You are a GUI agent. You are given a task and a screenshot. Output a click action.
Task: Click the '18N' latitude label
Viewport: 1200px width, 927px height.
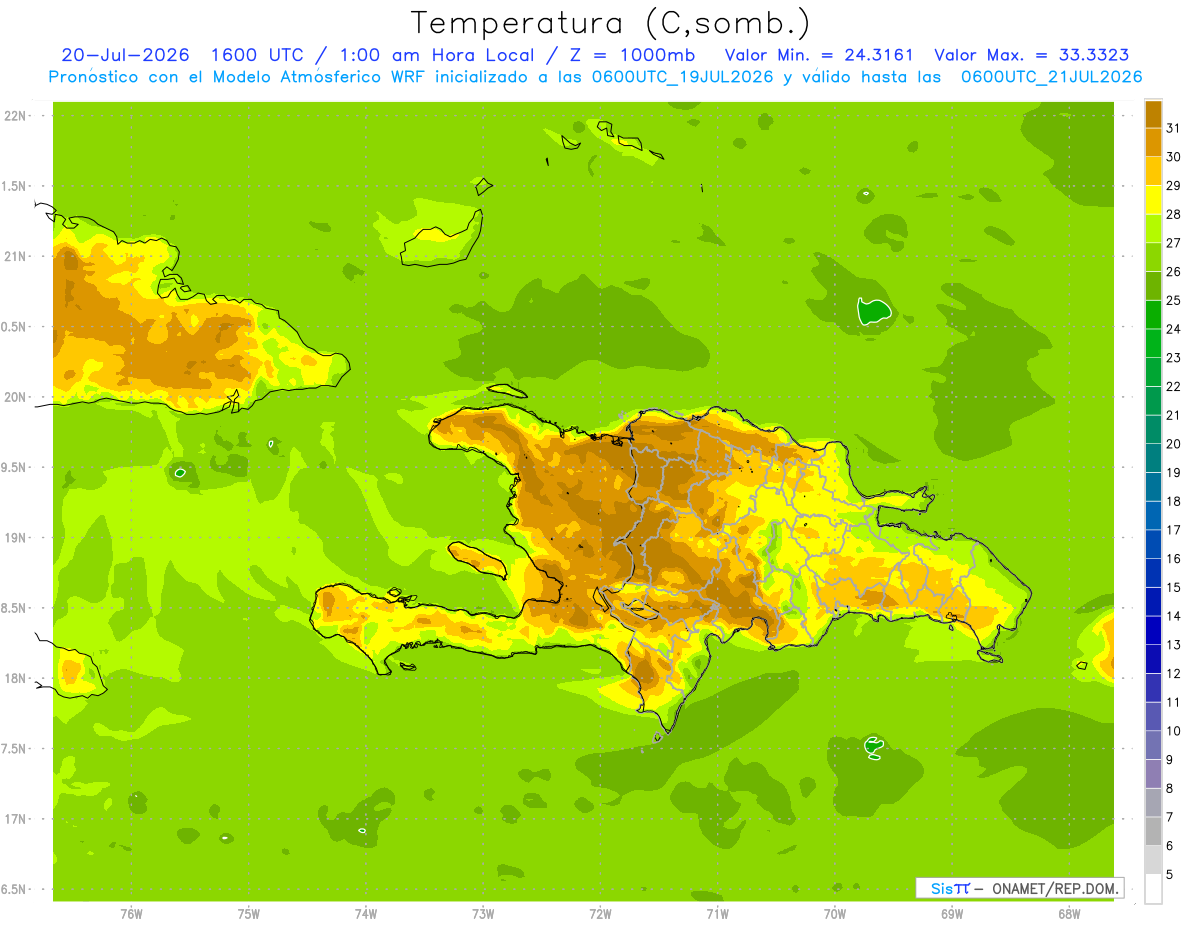pyautogui.click(x=16, y=678)
